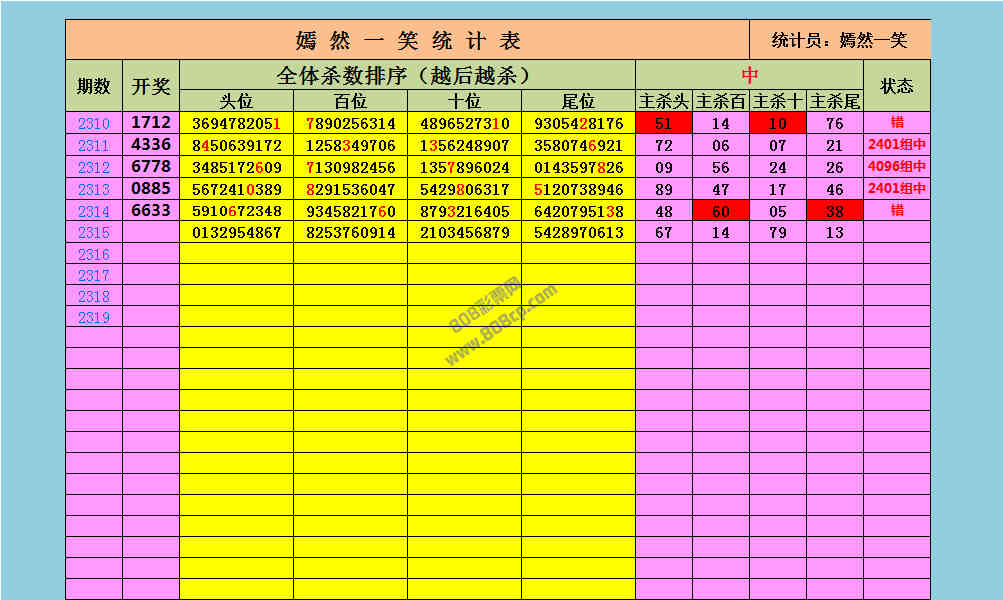Click the red highlighted 60 cell
Image resolution: width=1003 pixels, height=600 pixels.
(720, 211)
